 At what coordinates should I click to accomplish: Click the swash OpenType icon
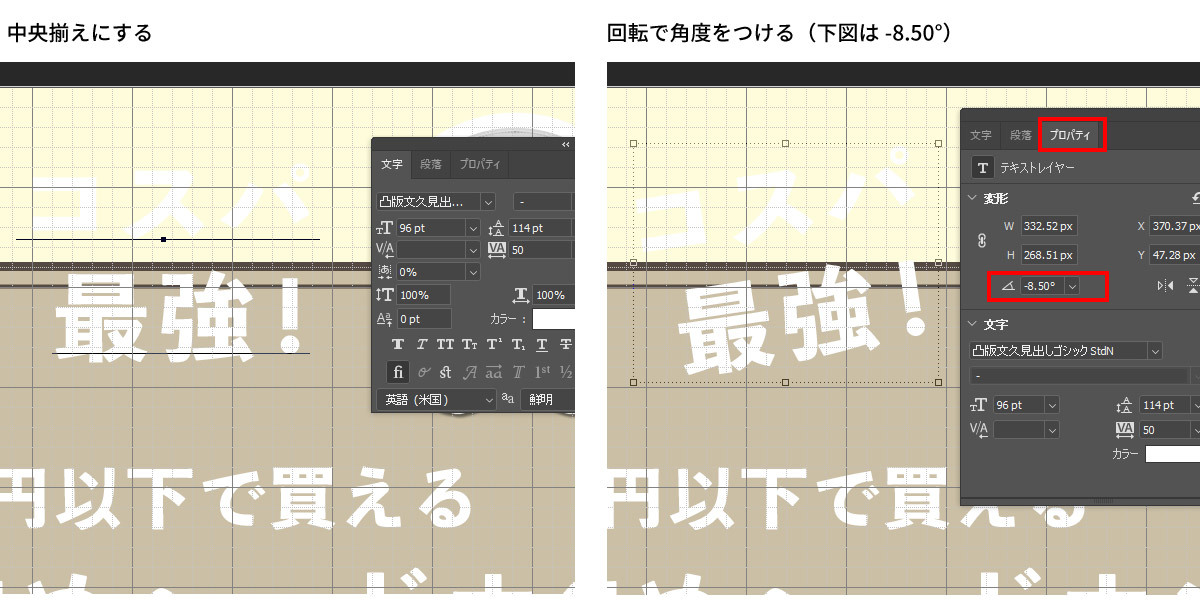[470, 372]
